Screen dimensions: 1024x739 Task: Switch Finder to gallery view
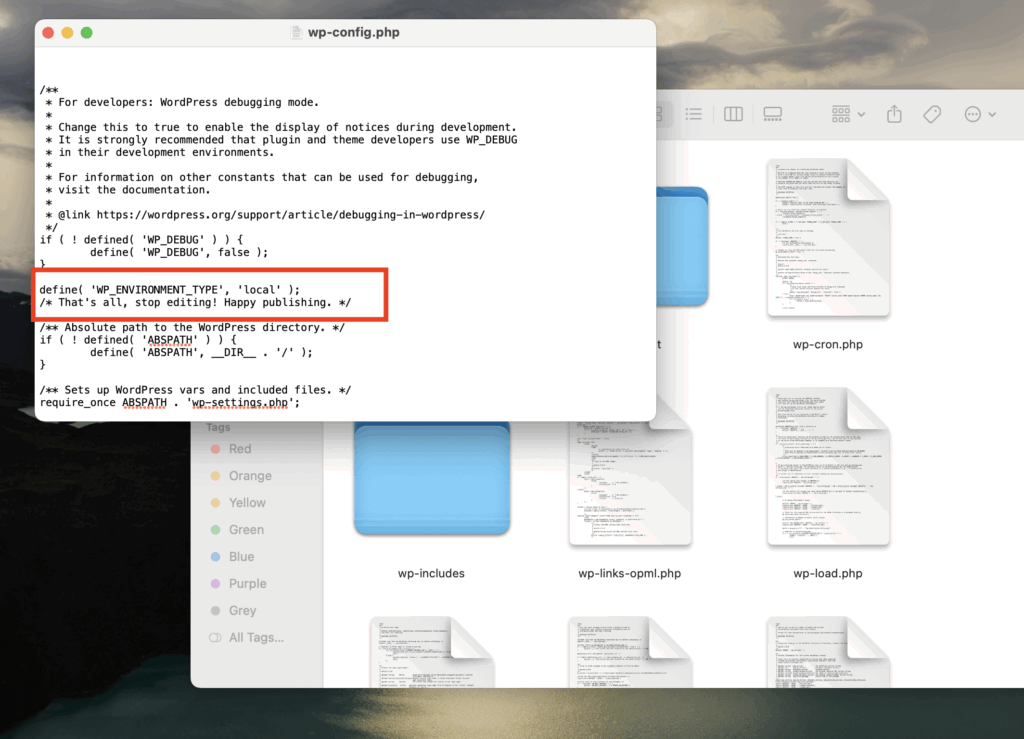pos(773,114)
